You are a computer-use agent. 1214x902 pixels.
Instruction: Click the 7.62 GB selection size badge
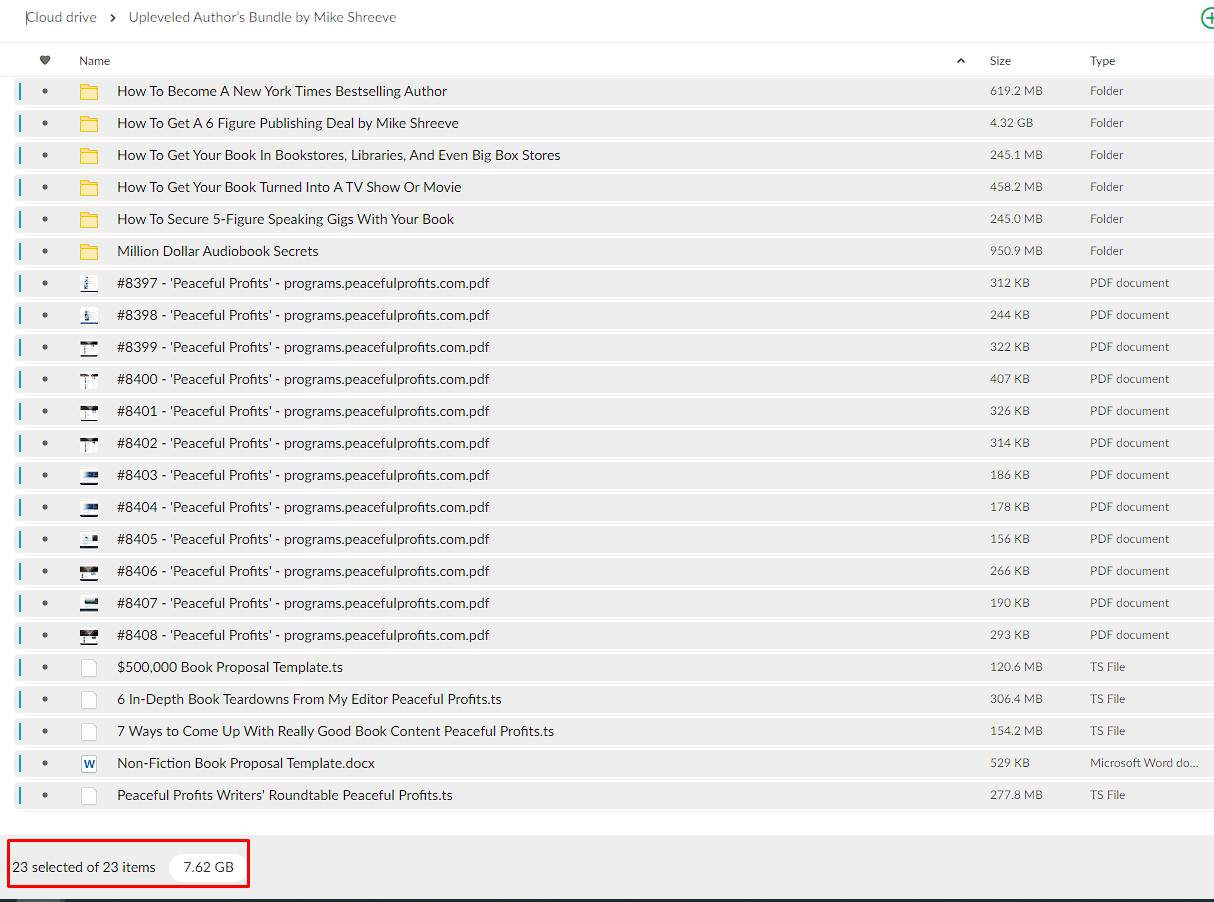(208, 867)
